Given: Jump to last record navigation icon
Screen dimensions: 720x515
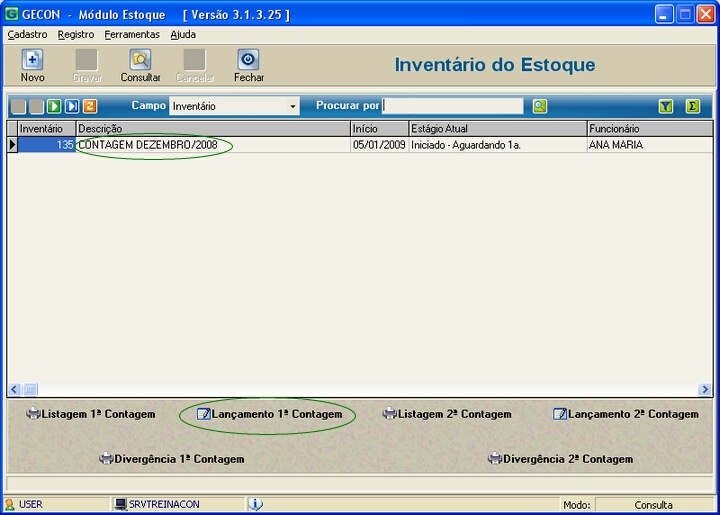Looking at the screenshot, I should [x=72, y=106].
